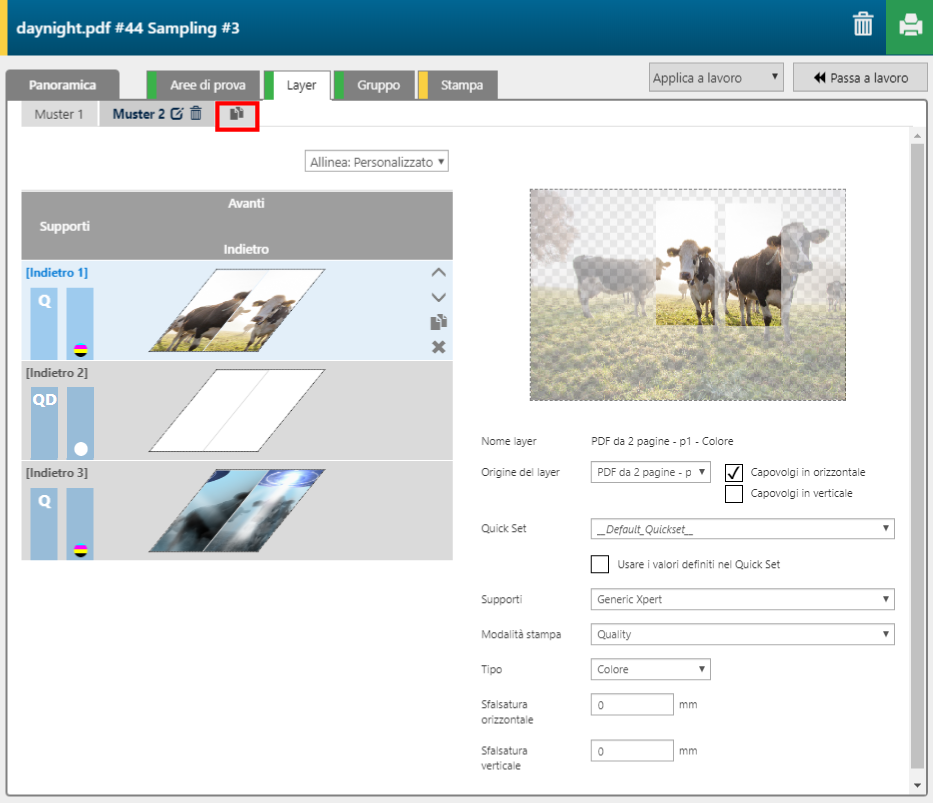The width and height of the screenshot is (933, 803).
Task: Open the Supporti Generic Xpert dropdown
Action: (742, 599)
